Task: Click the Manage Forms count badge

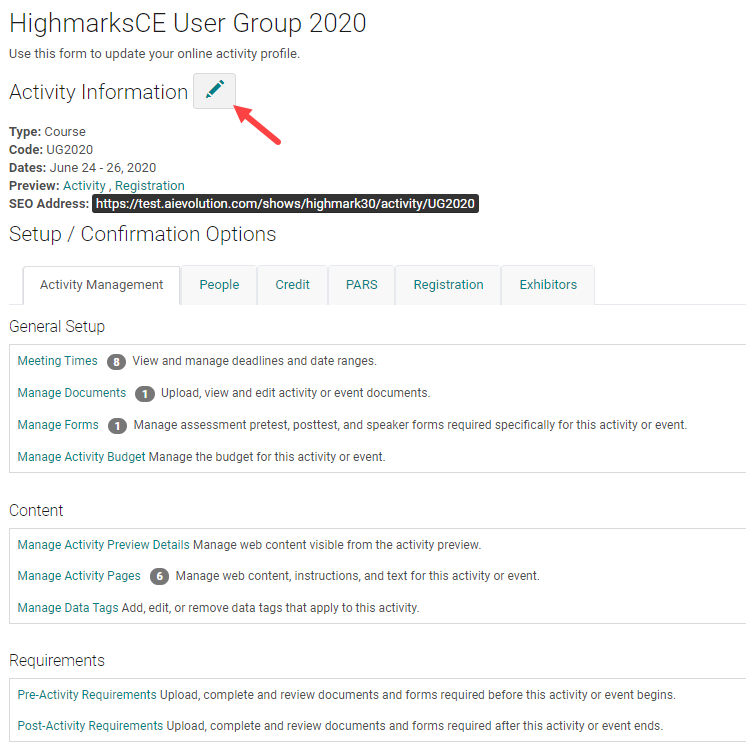Action: coord(117,426)
